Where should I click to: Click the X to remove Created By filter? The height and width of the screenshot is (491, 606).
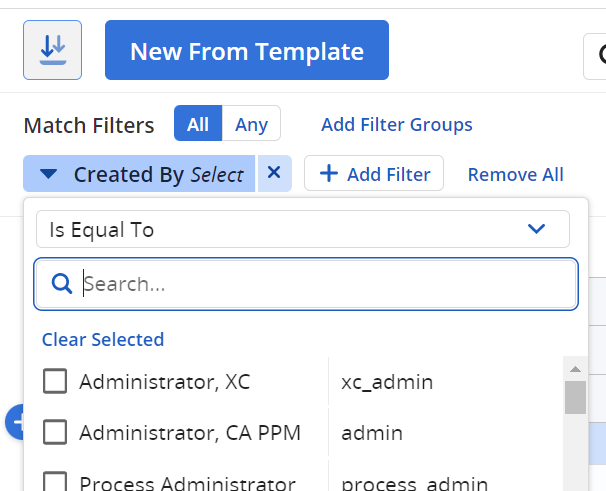tap(274, 174)
